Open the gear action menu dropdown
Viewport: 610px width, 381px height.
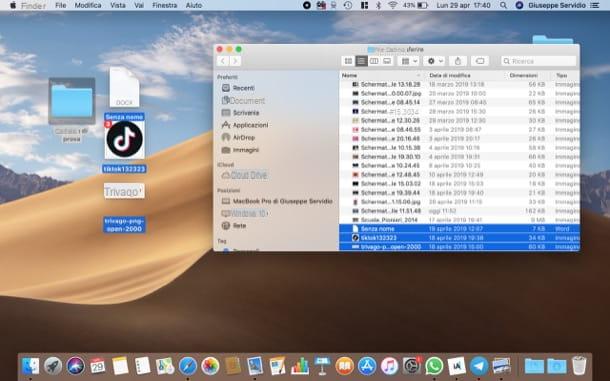(435, 61)
